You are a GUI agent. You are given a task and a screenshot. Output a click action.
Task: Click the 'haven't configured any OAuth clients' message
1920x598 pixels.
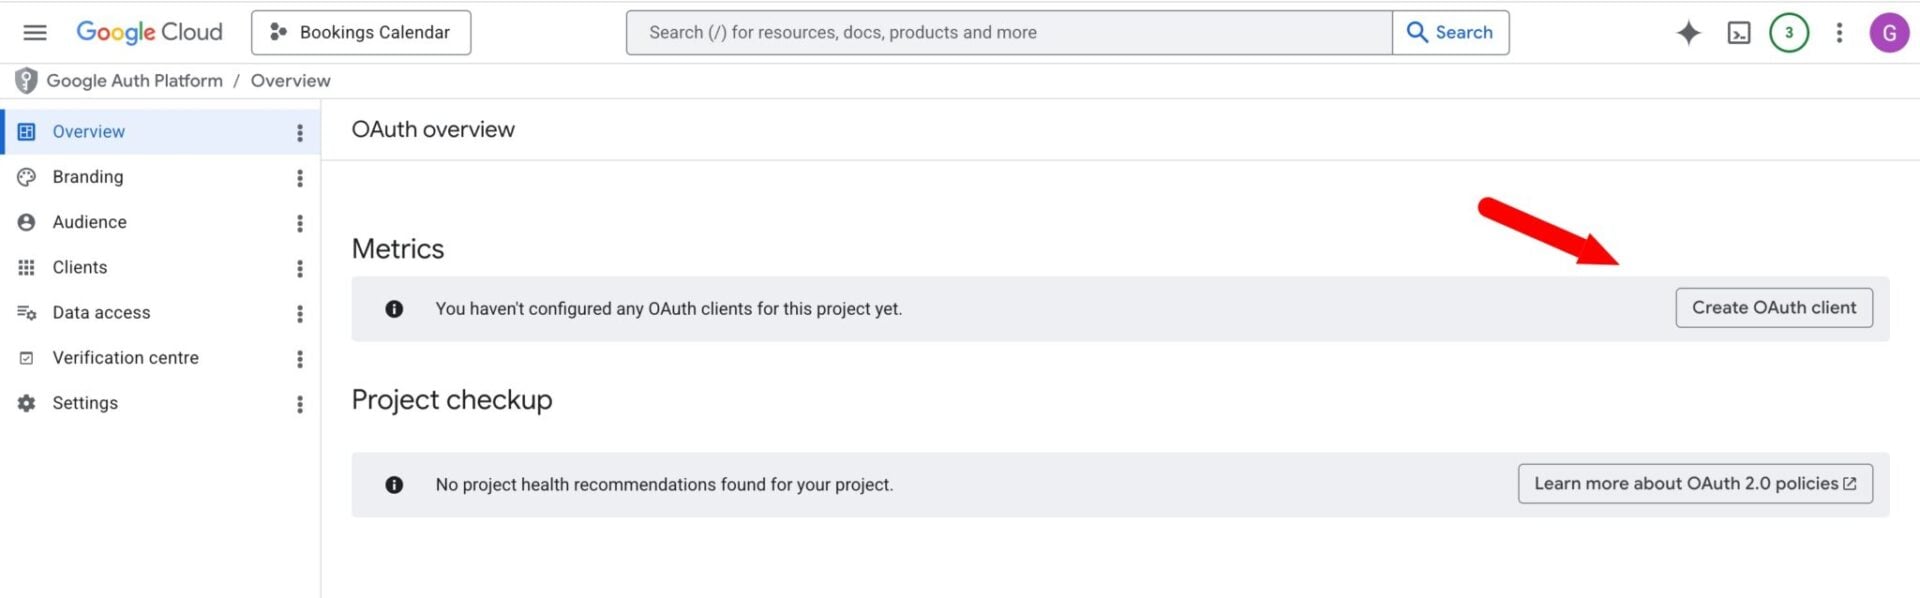point(669,309)
